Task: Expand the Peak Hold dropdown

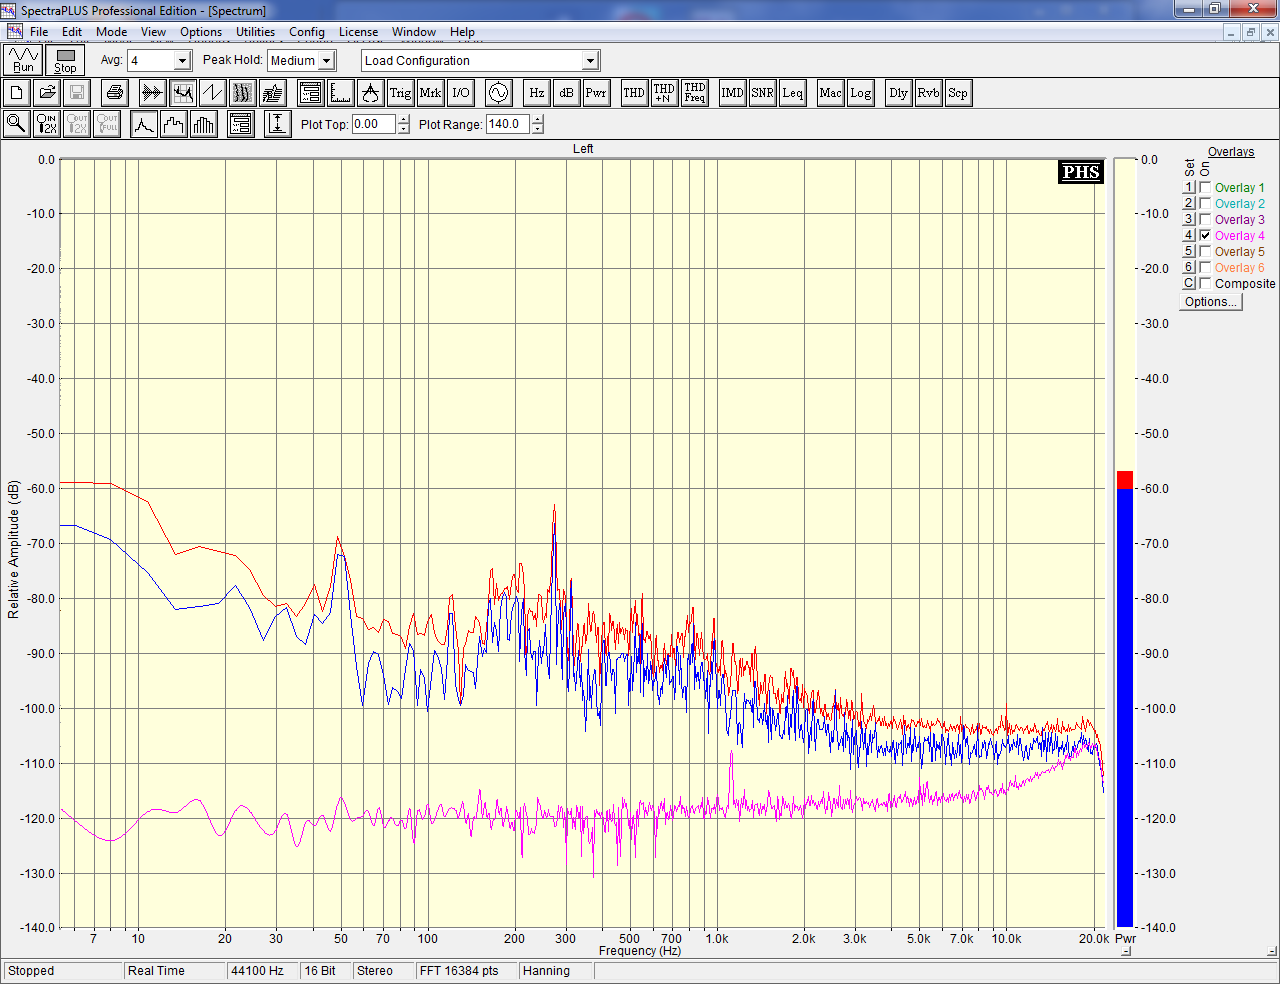Action: coord(326,61)
